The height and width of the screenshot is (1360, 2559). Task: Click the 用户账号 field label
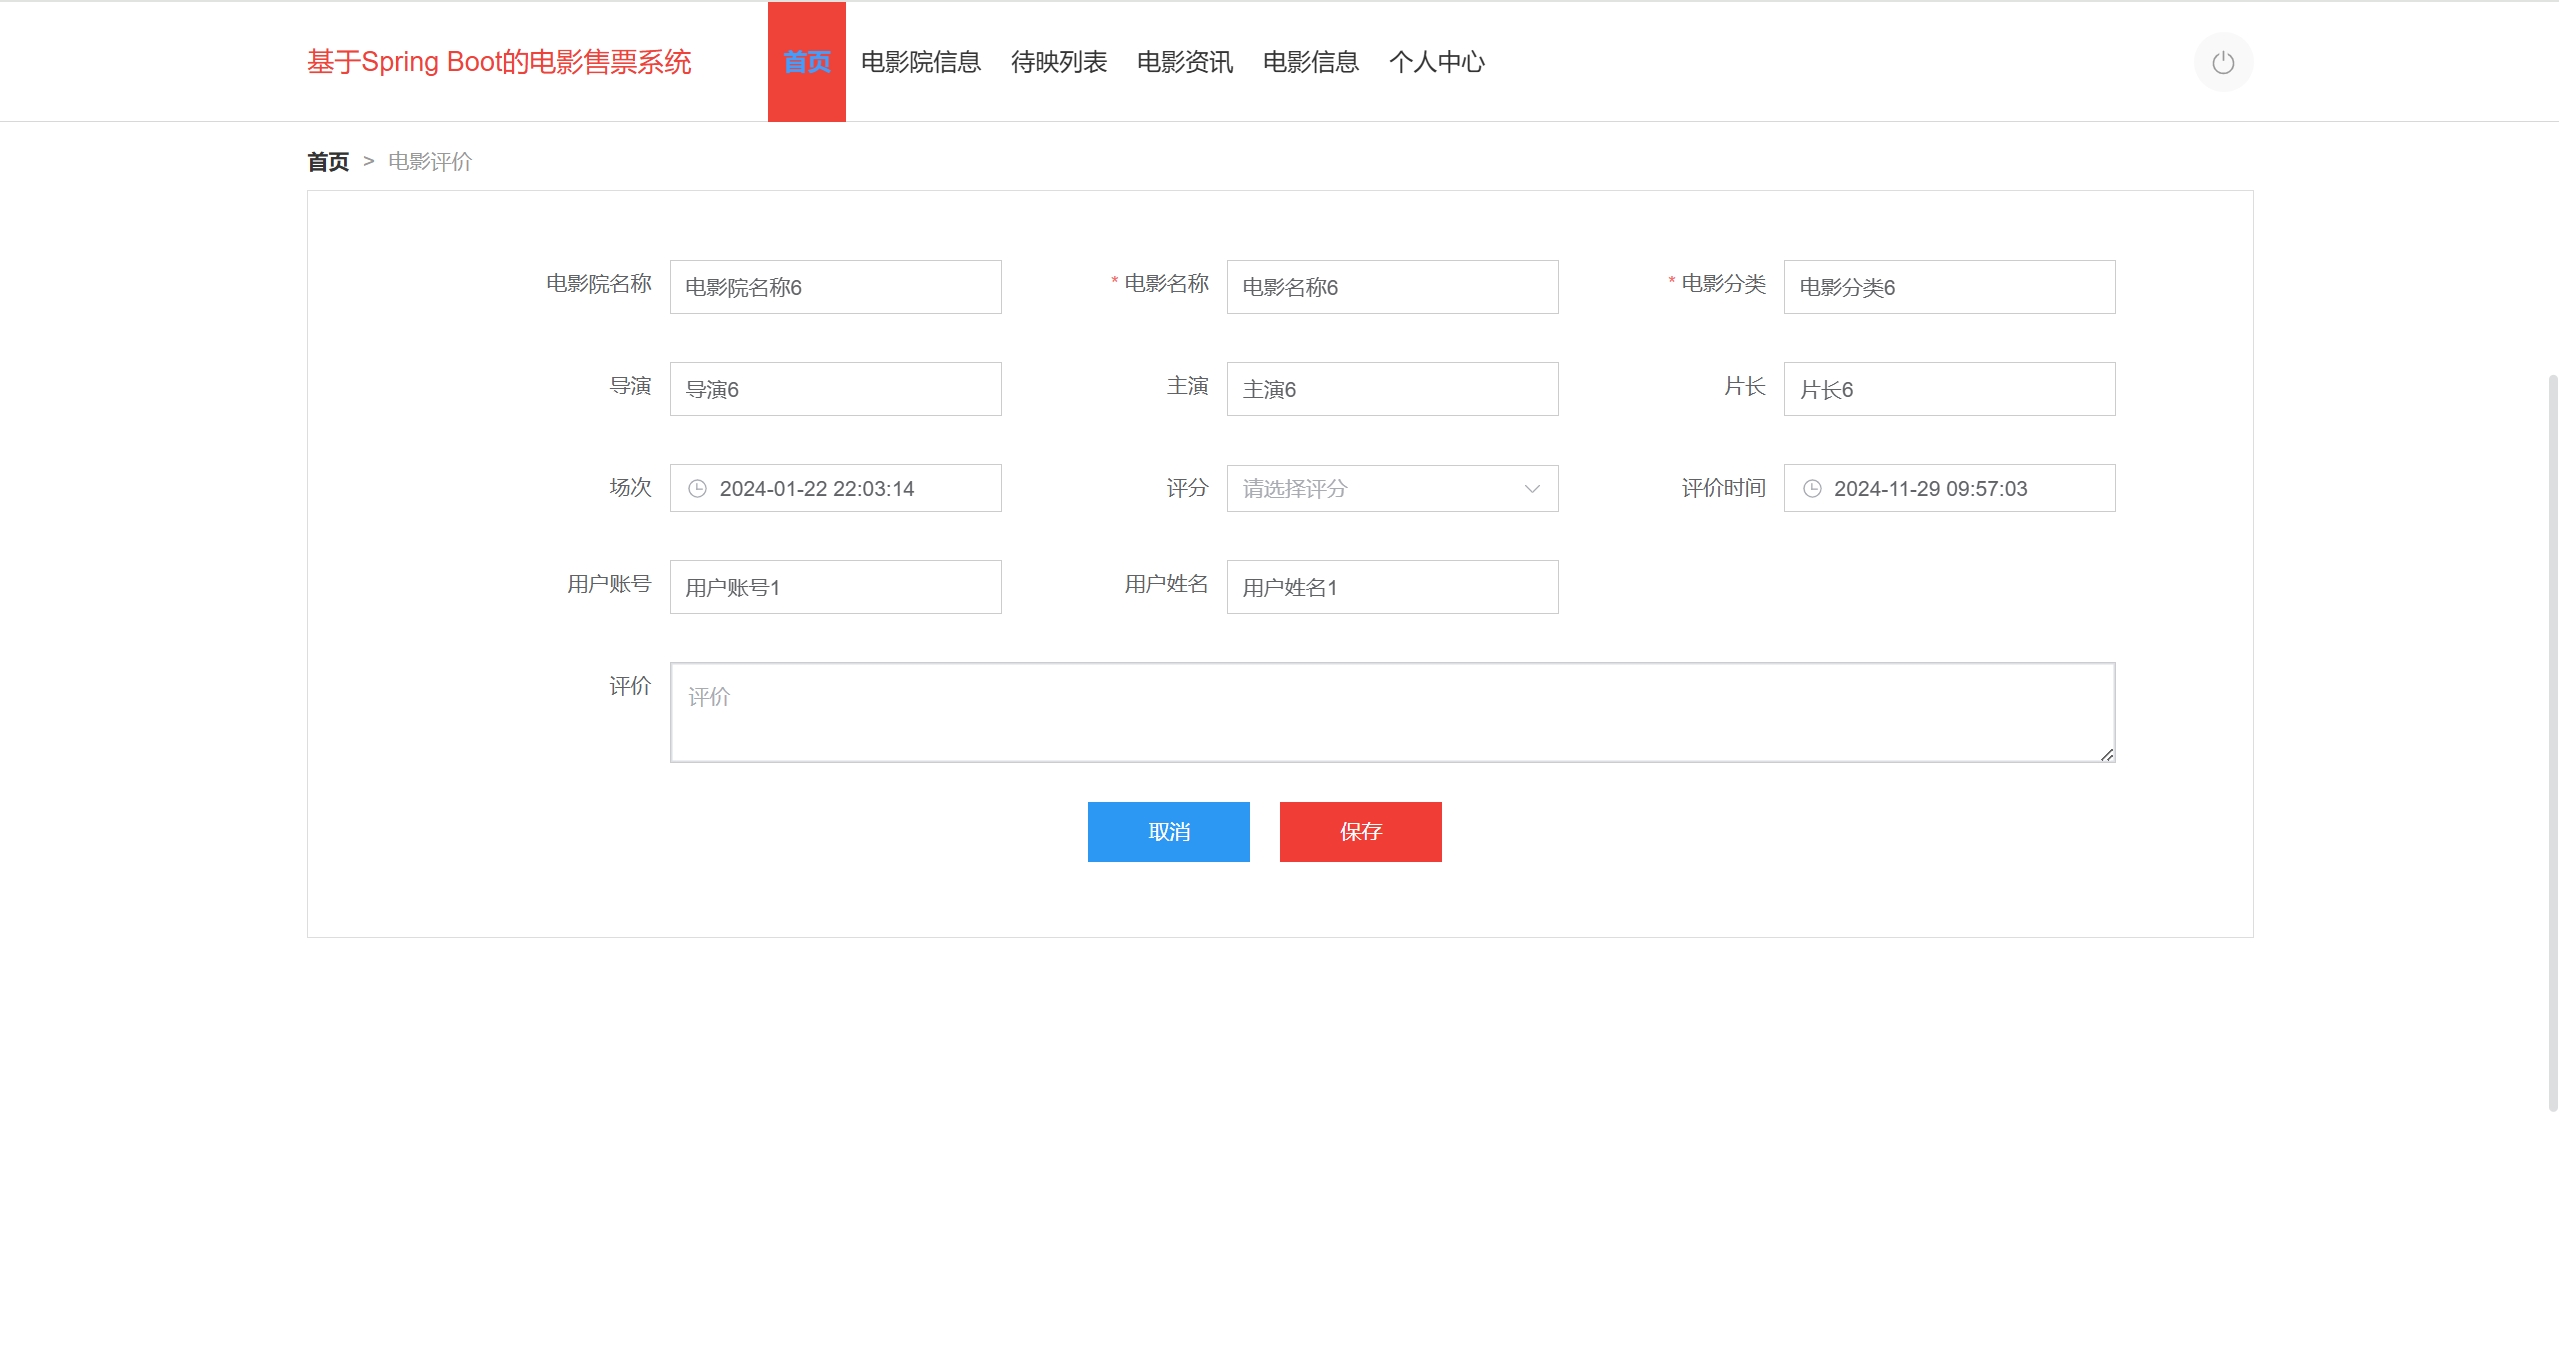609,584
